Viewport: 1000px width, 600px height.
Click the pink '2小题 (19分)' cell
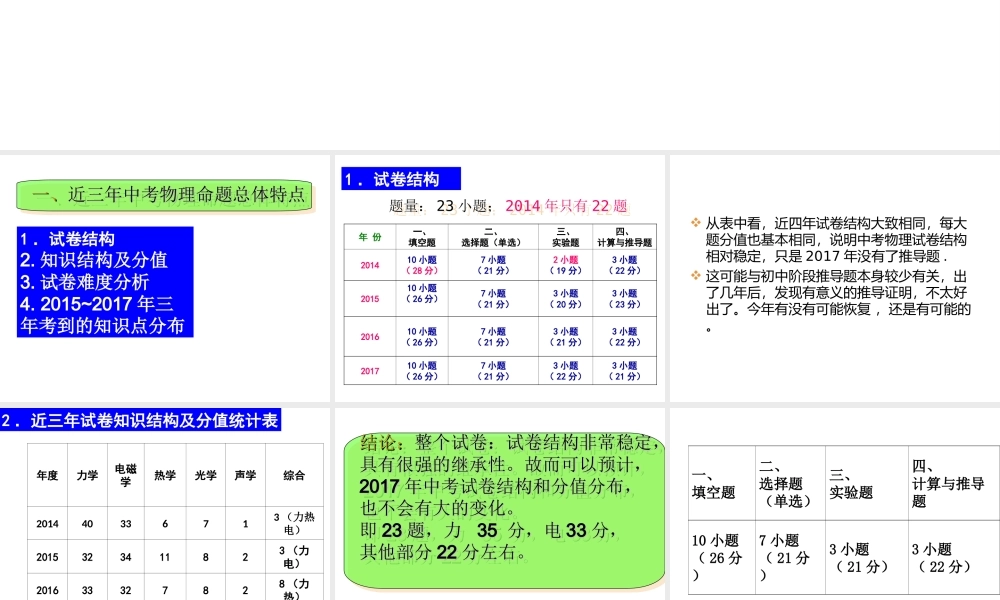pyautogui.click(x=565, y=265)
